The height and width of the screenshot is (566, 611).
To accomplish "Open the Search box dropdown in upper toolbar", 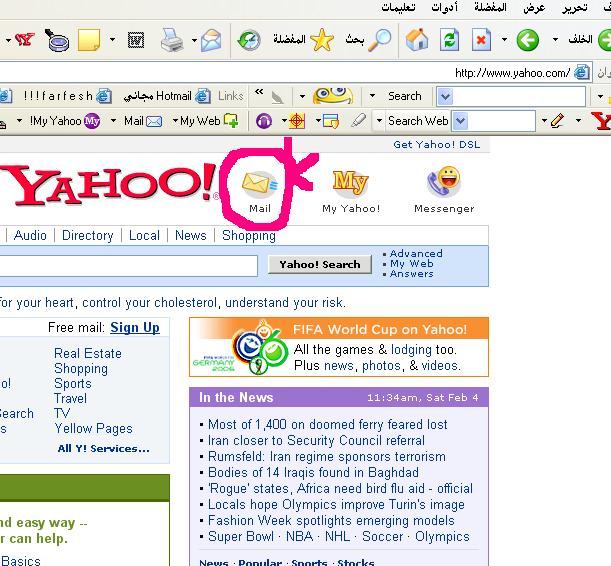I will (445, 96).
